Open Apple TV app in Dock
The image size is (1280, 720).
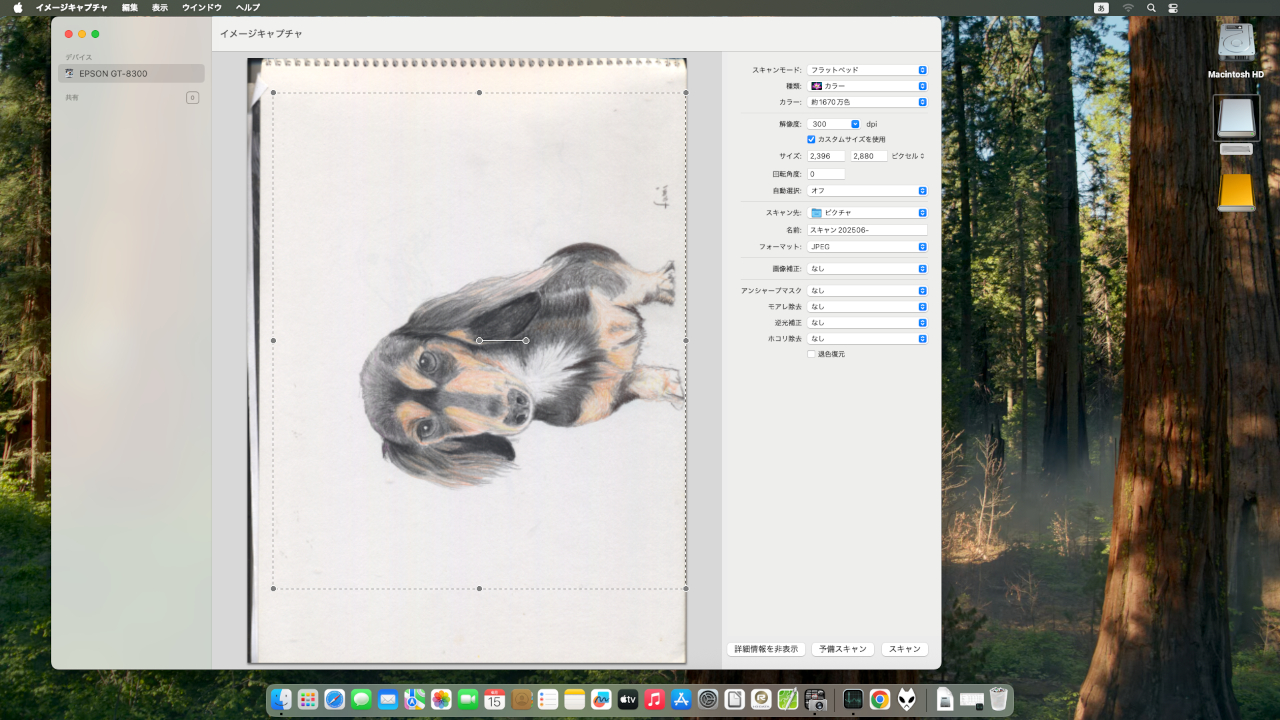[x=628, y=699]
